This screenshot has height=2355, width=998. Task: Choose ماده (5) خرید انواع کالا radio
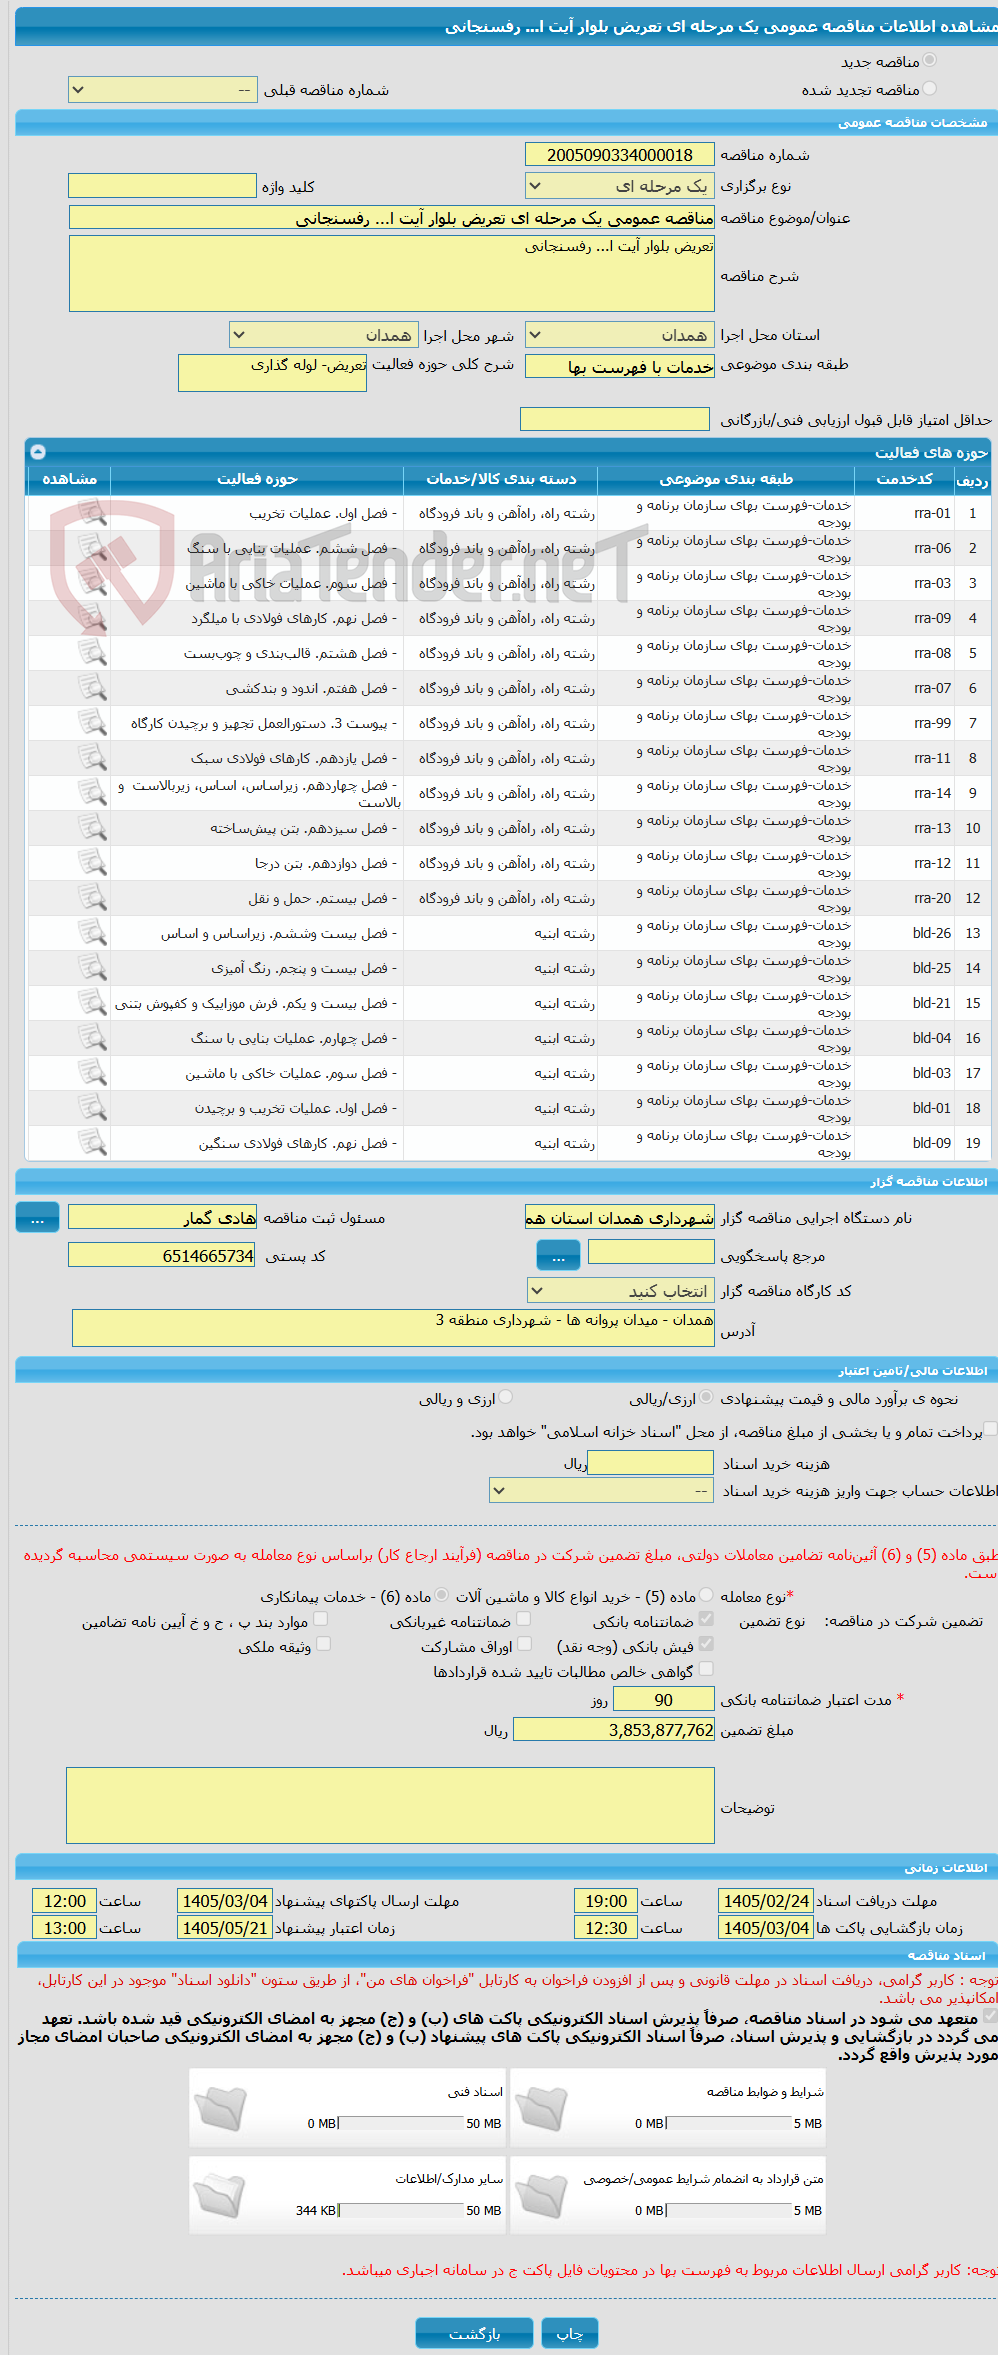pyautogui.click(x=707, y=1595)
